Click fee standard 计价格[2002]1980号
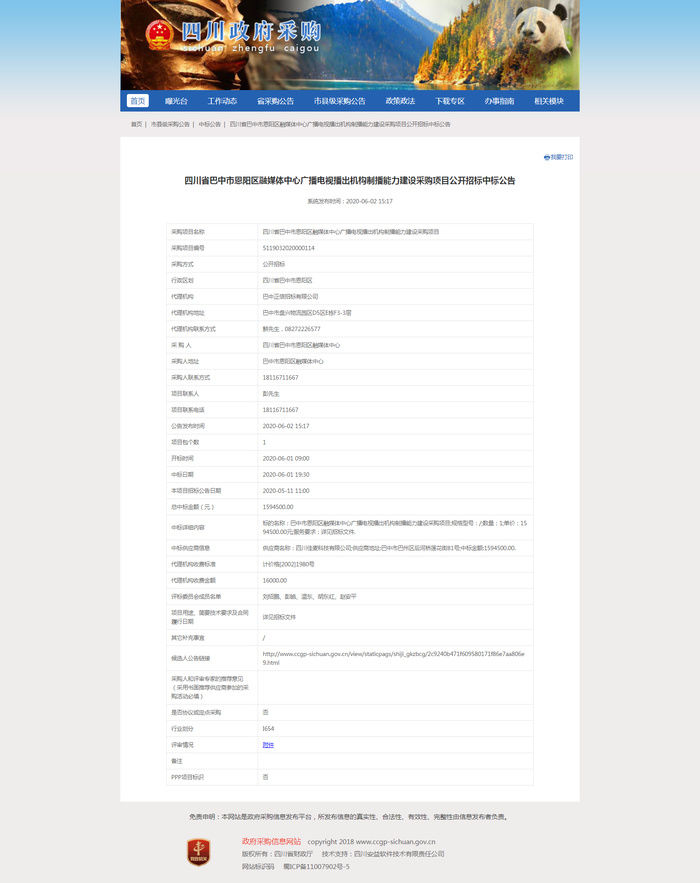This screenshot has height=883, width=700. pos(288,564)
